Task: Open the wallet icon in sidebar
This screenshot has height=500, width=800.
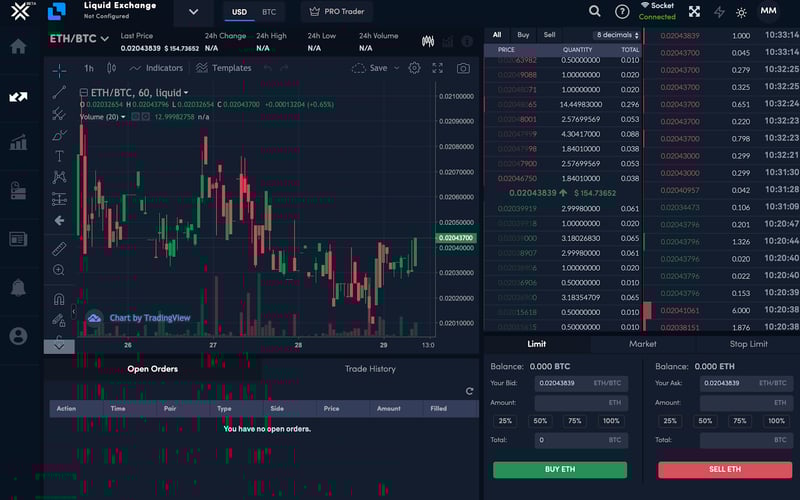Action: click(18, 190)
